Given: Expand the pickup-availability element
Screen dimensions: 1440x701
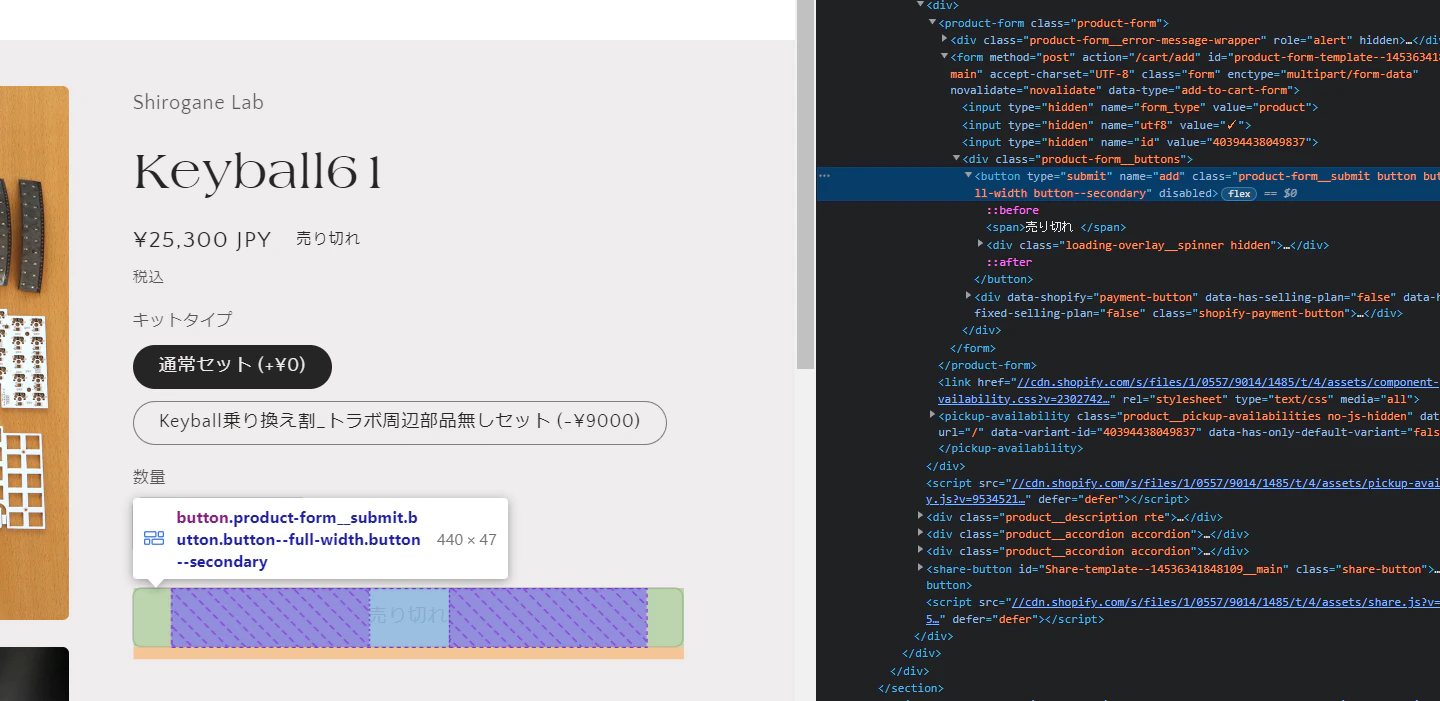Looking at the screenshot, I should pos(932,415).
